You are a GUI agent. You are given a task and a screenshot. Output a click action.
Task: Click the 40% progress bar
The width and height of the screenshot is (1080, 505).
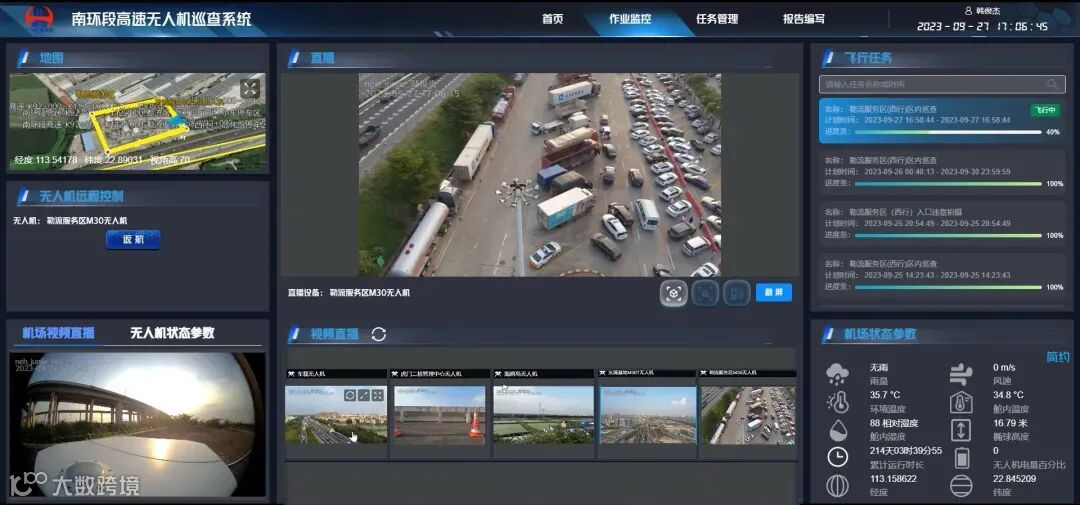tap(948, 132)
